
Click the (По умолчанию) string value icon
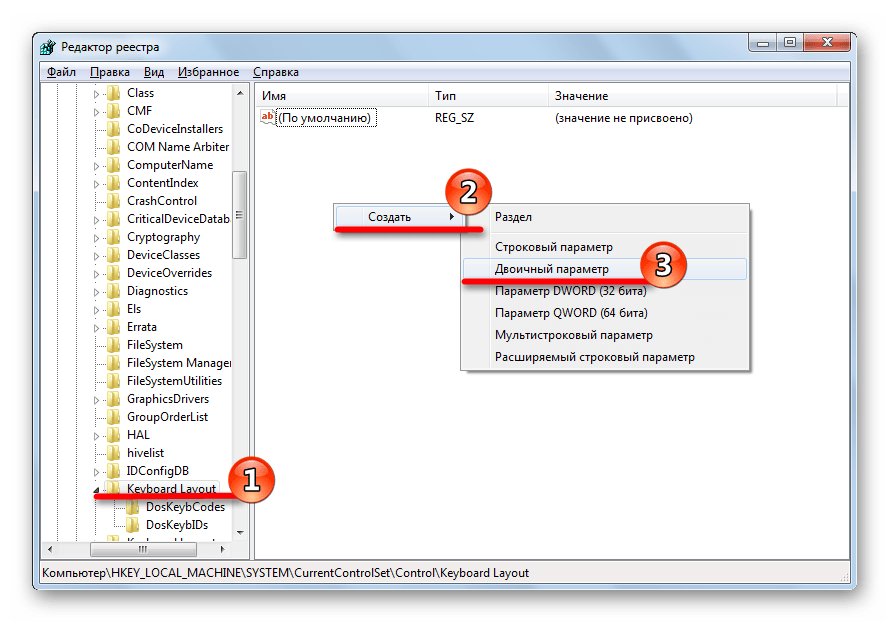click(x=267, y=118)
